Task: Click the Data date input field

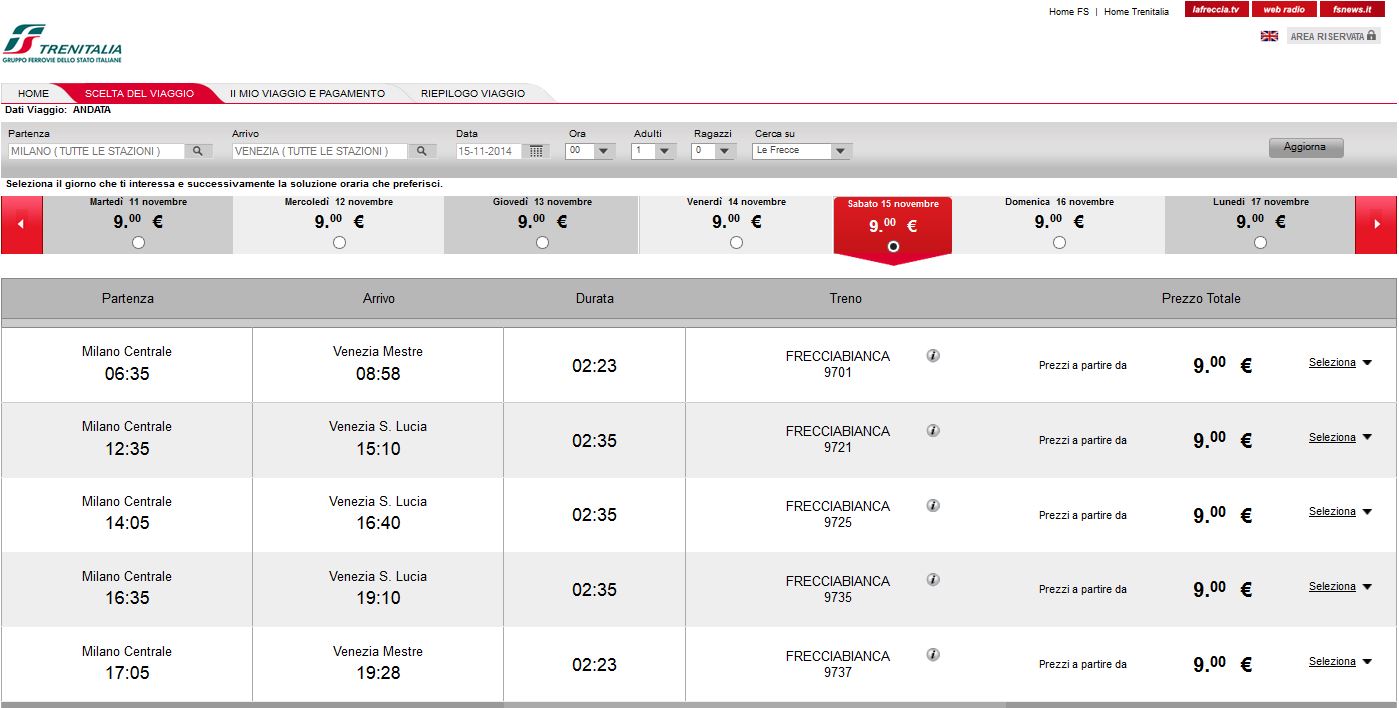Action: click(490, 151)
